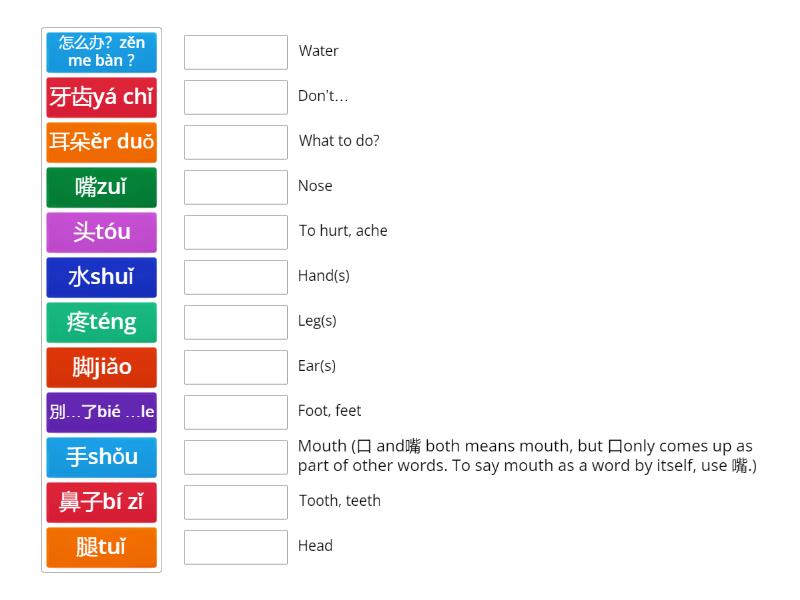This screenshot has height=600, width=800.
Task: Select the empty slot beside Don't…
Action: pyautogui.click(x=235, y=97)
